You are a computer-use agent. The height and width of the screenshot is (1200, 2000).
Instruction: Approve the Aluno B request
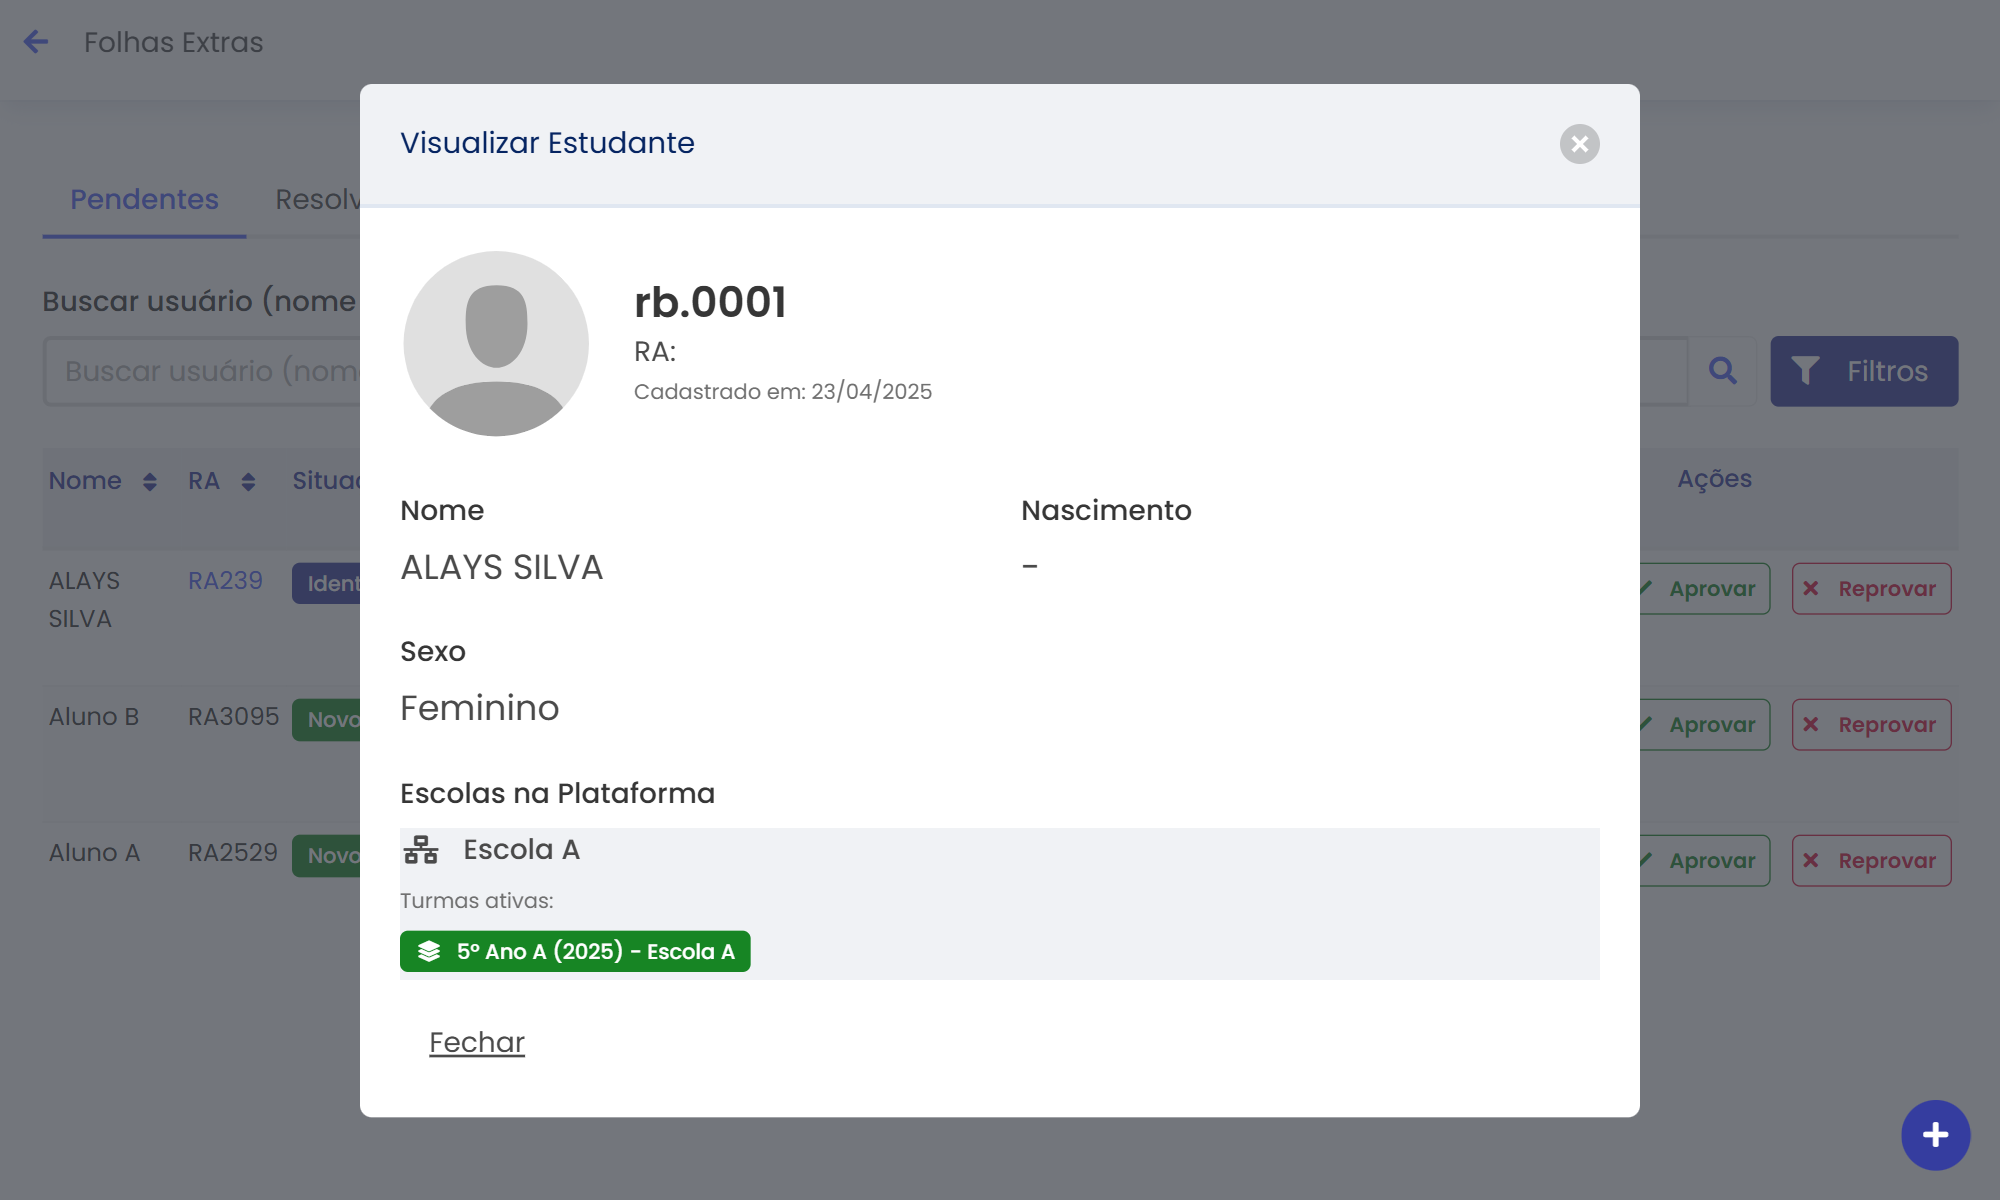coord(1705,725)
